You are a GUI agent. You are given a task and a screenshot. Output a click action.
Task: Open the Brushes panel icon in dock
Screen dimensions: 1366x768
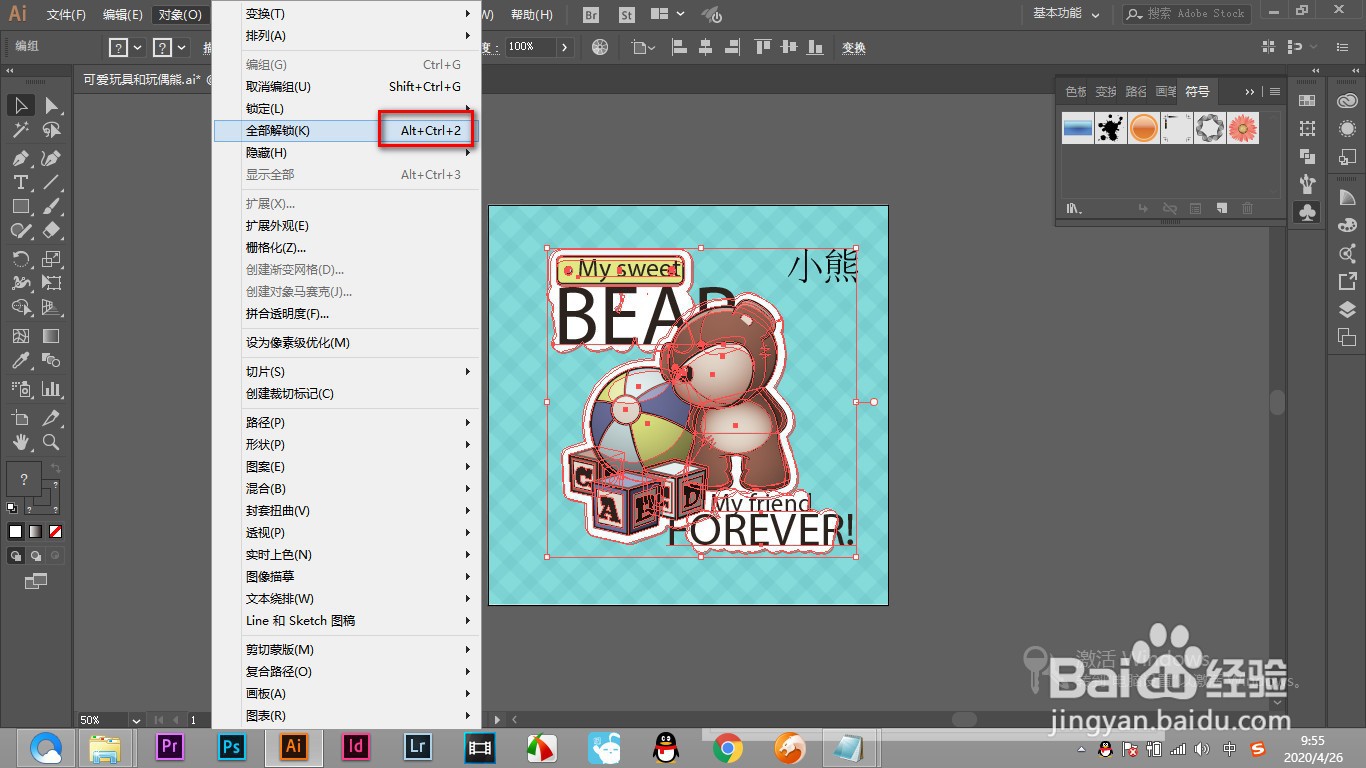[x=1307, y=184]
